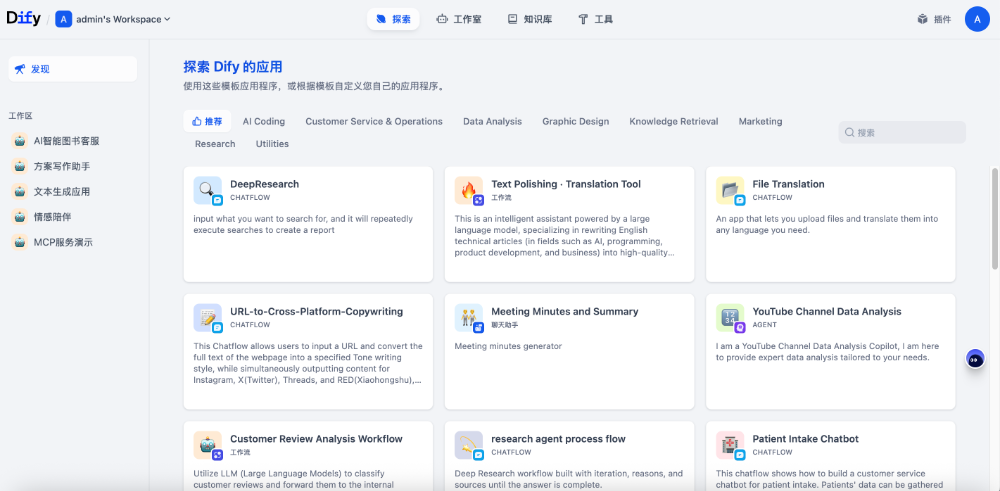Screen dimensions: 1000x491
Task: Click the Dify logo
Action: (24, 18)
